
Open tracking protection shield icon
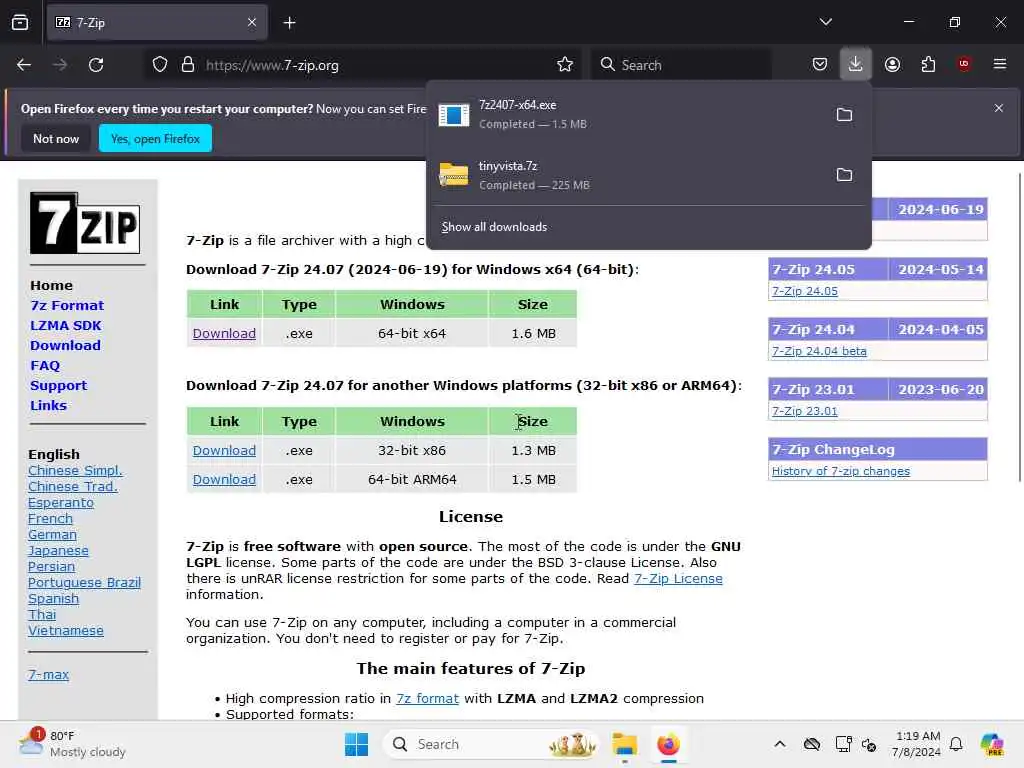[160, 65]
